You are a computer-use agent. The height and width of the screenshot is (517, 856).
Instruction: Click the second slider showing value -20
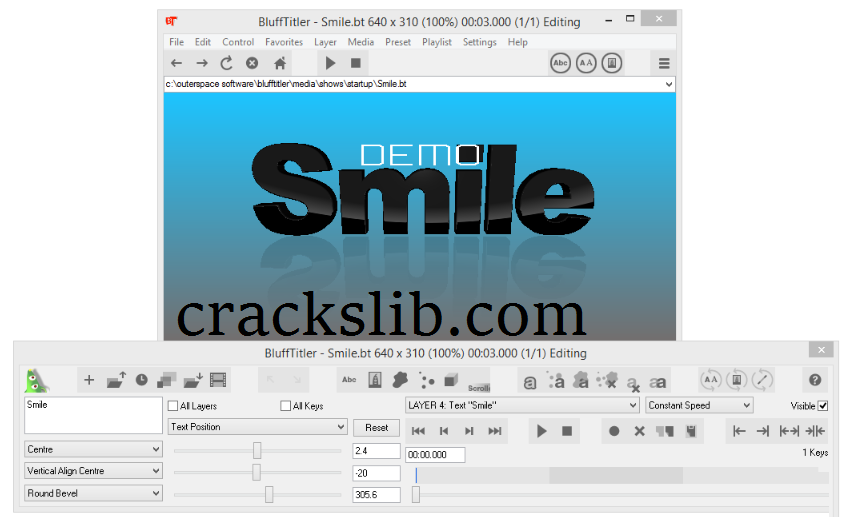tap(257, 472)
